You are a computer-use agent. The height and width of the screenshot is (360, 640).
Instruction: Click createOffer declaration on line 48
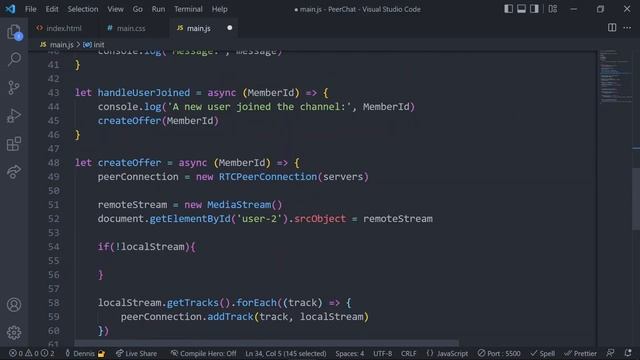(x=129, y=162)
